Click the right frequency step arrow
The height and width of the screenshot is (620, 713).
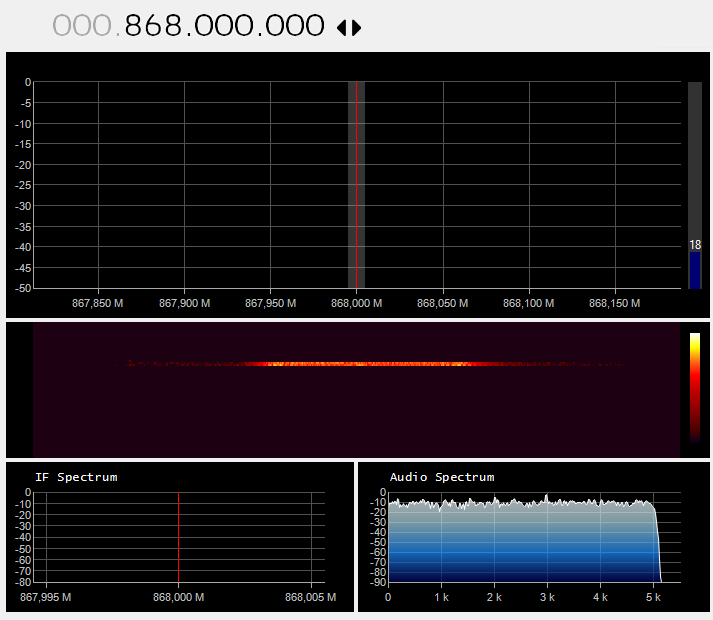pyautogui.click(x=356, y=28)
